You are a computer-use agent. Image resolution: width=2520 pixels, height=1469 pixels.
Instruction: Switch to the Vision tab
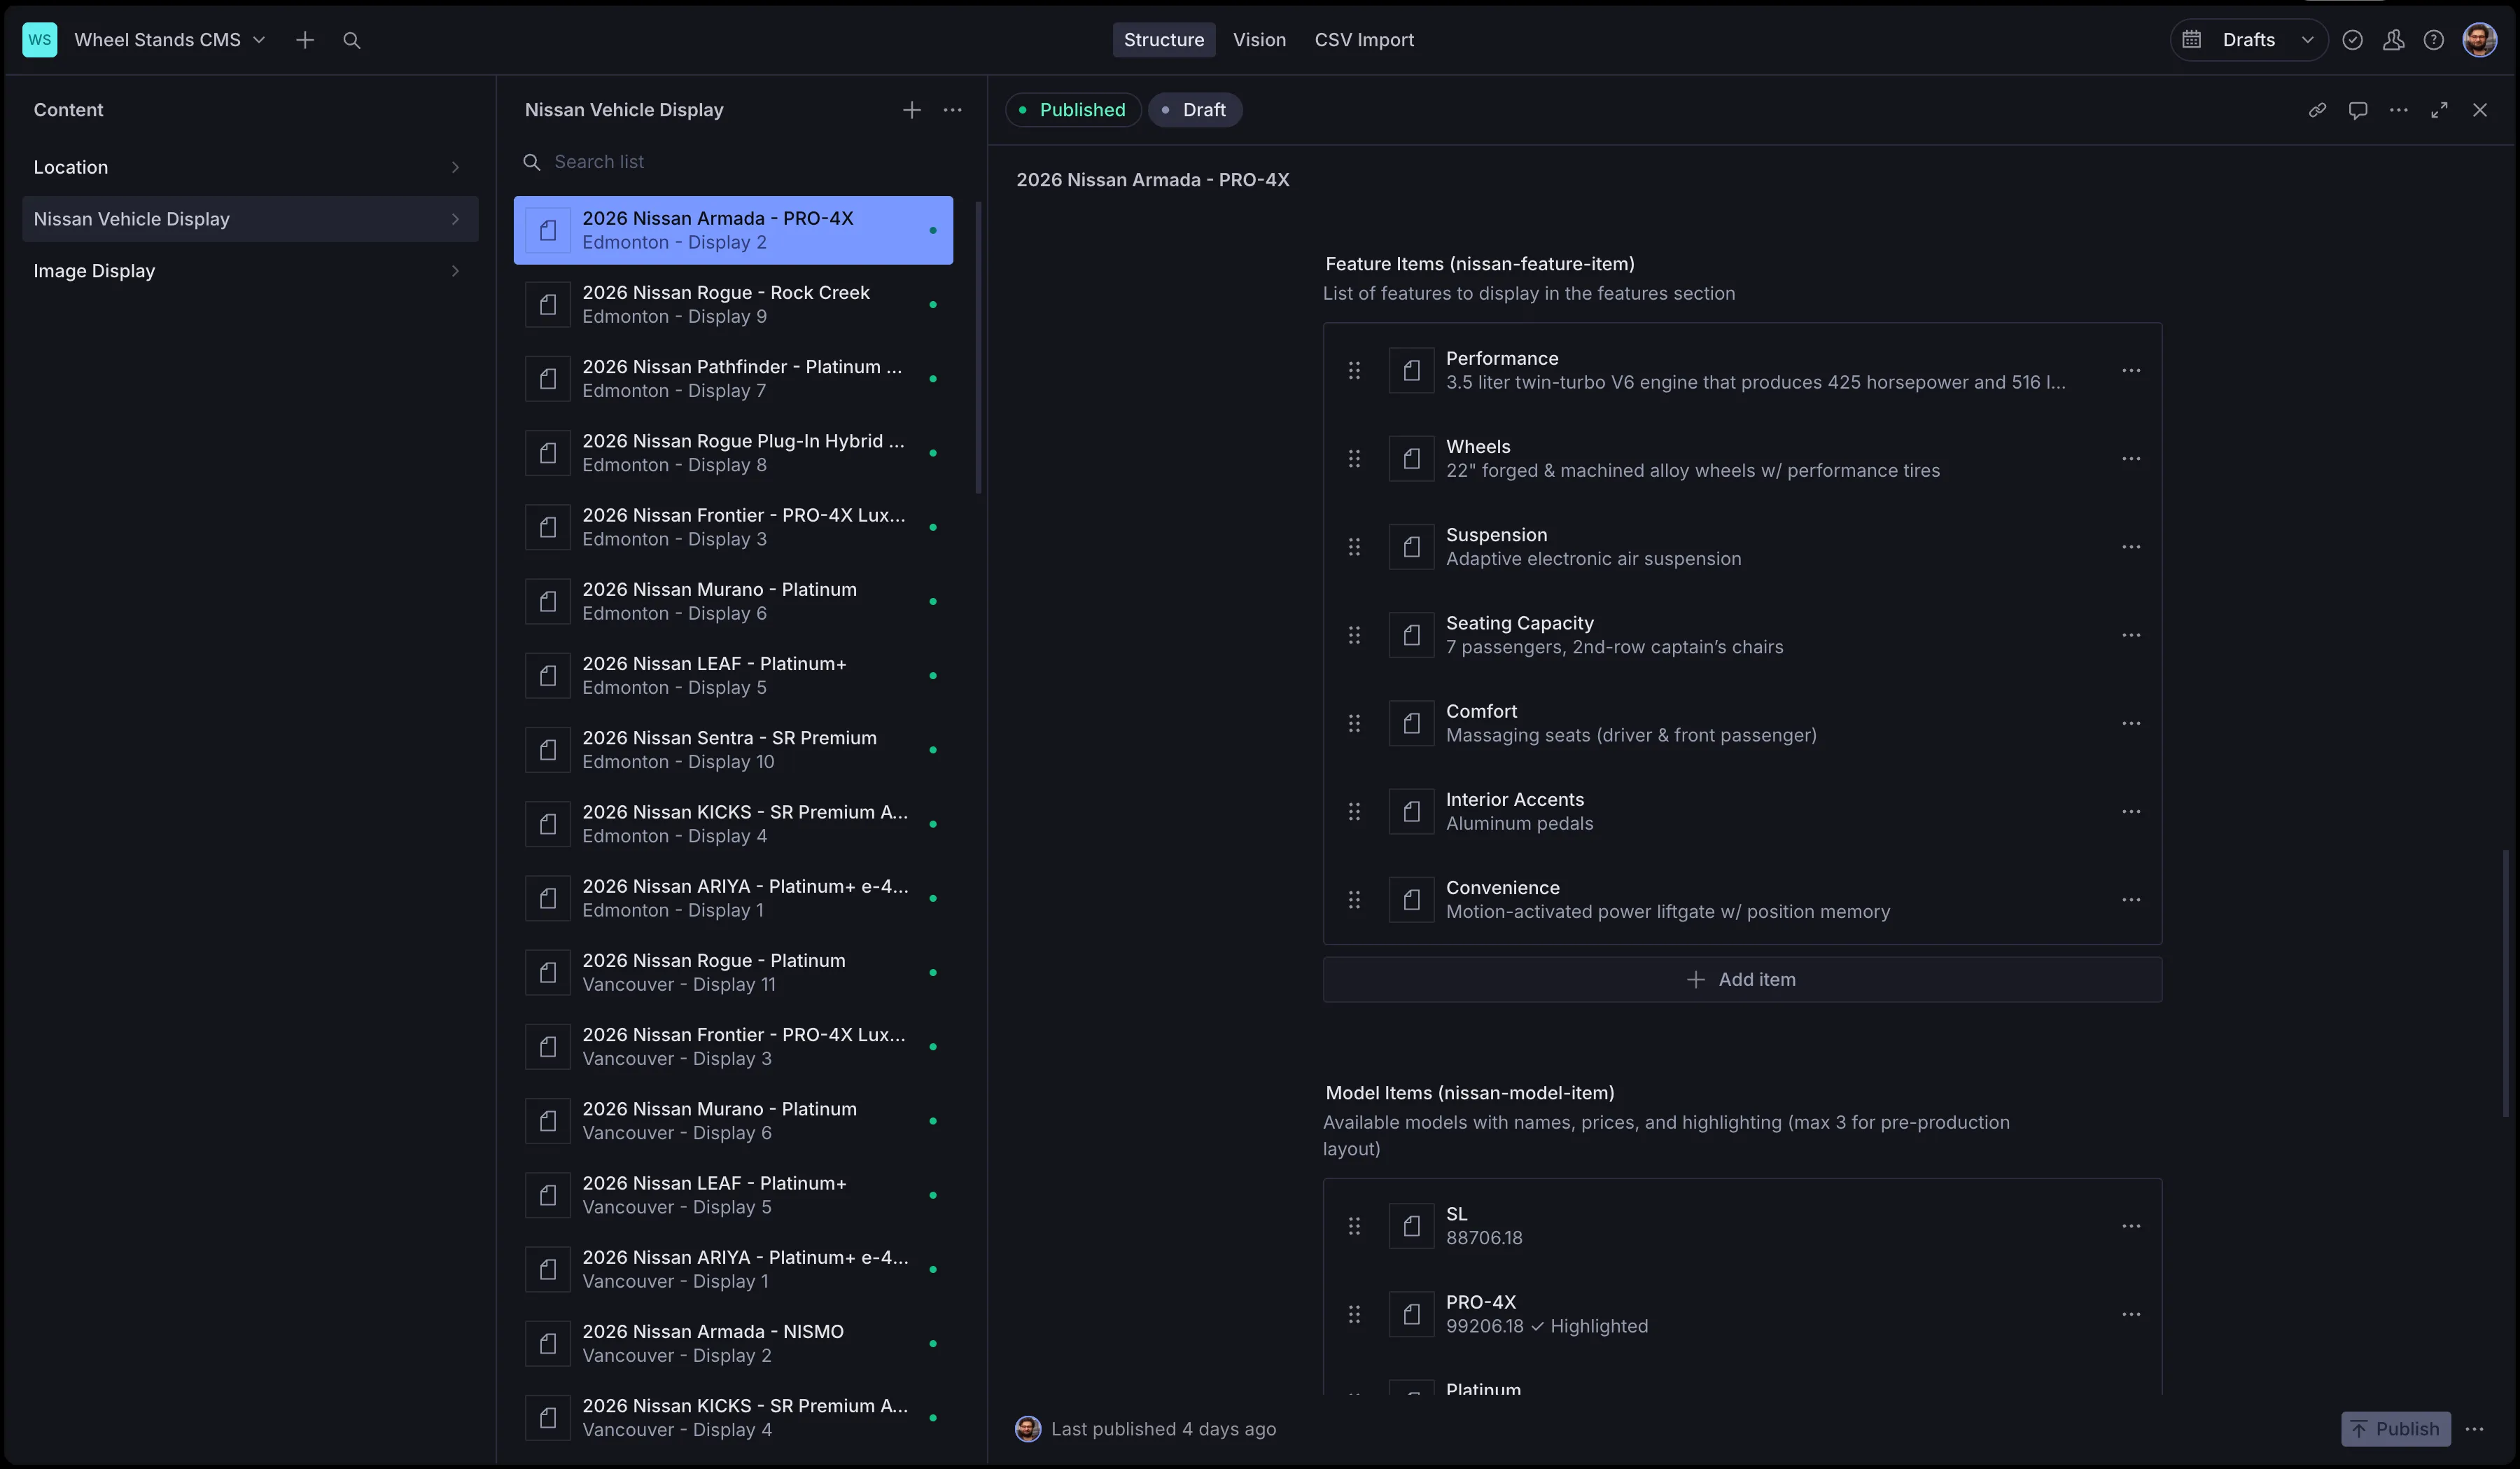[x=1259, y=40]
